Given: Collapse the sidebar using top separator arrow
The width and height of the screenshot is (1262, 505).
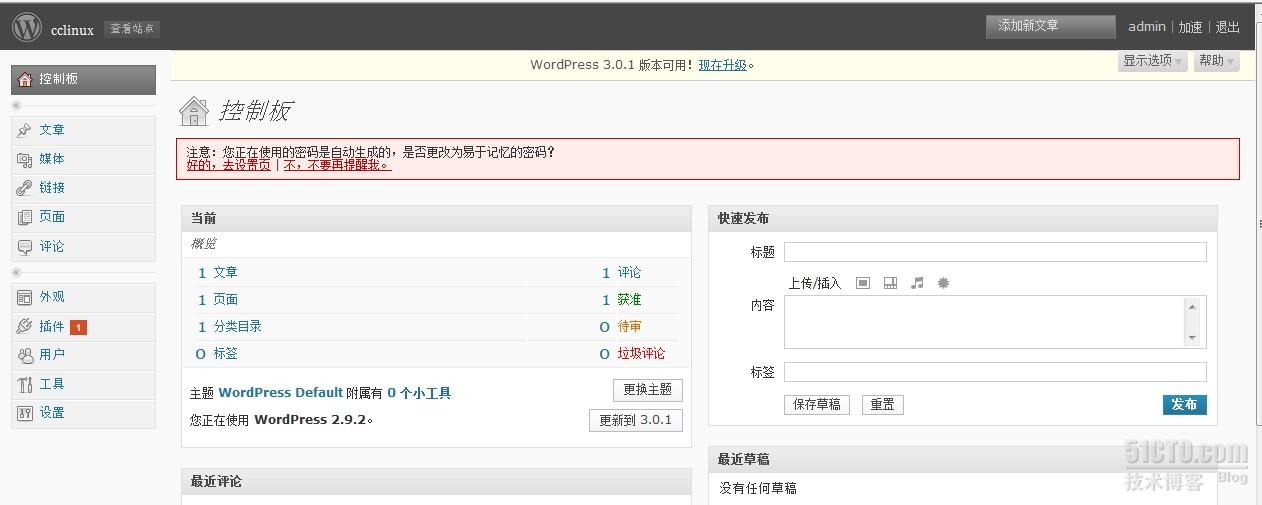Looking at the screenshot, I should tap(16, 105).
